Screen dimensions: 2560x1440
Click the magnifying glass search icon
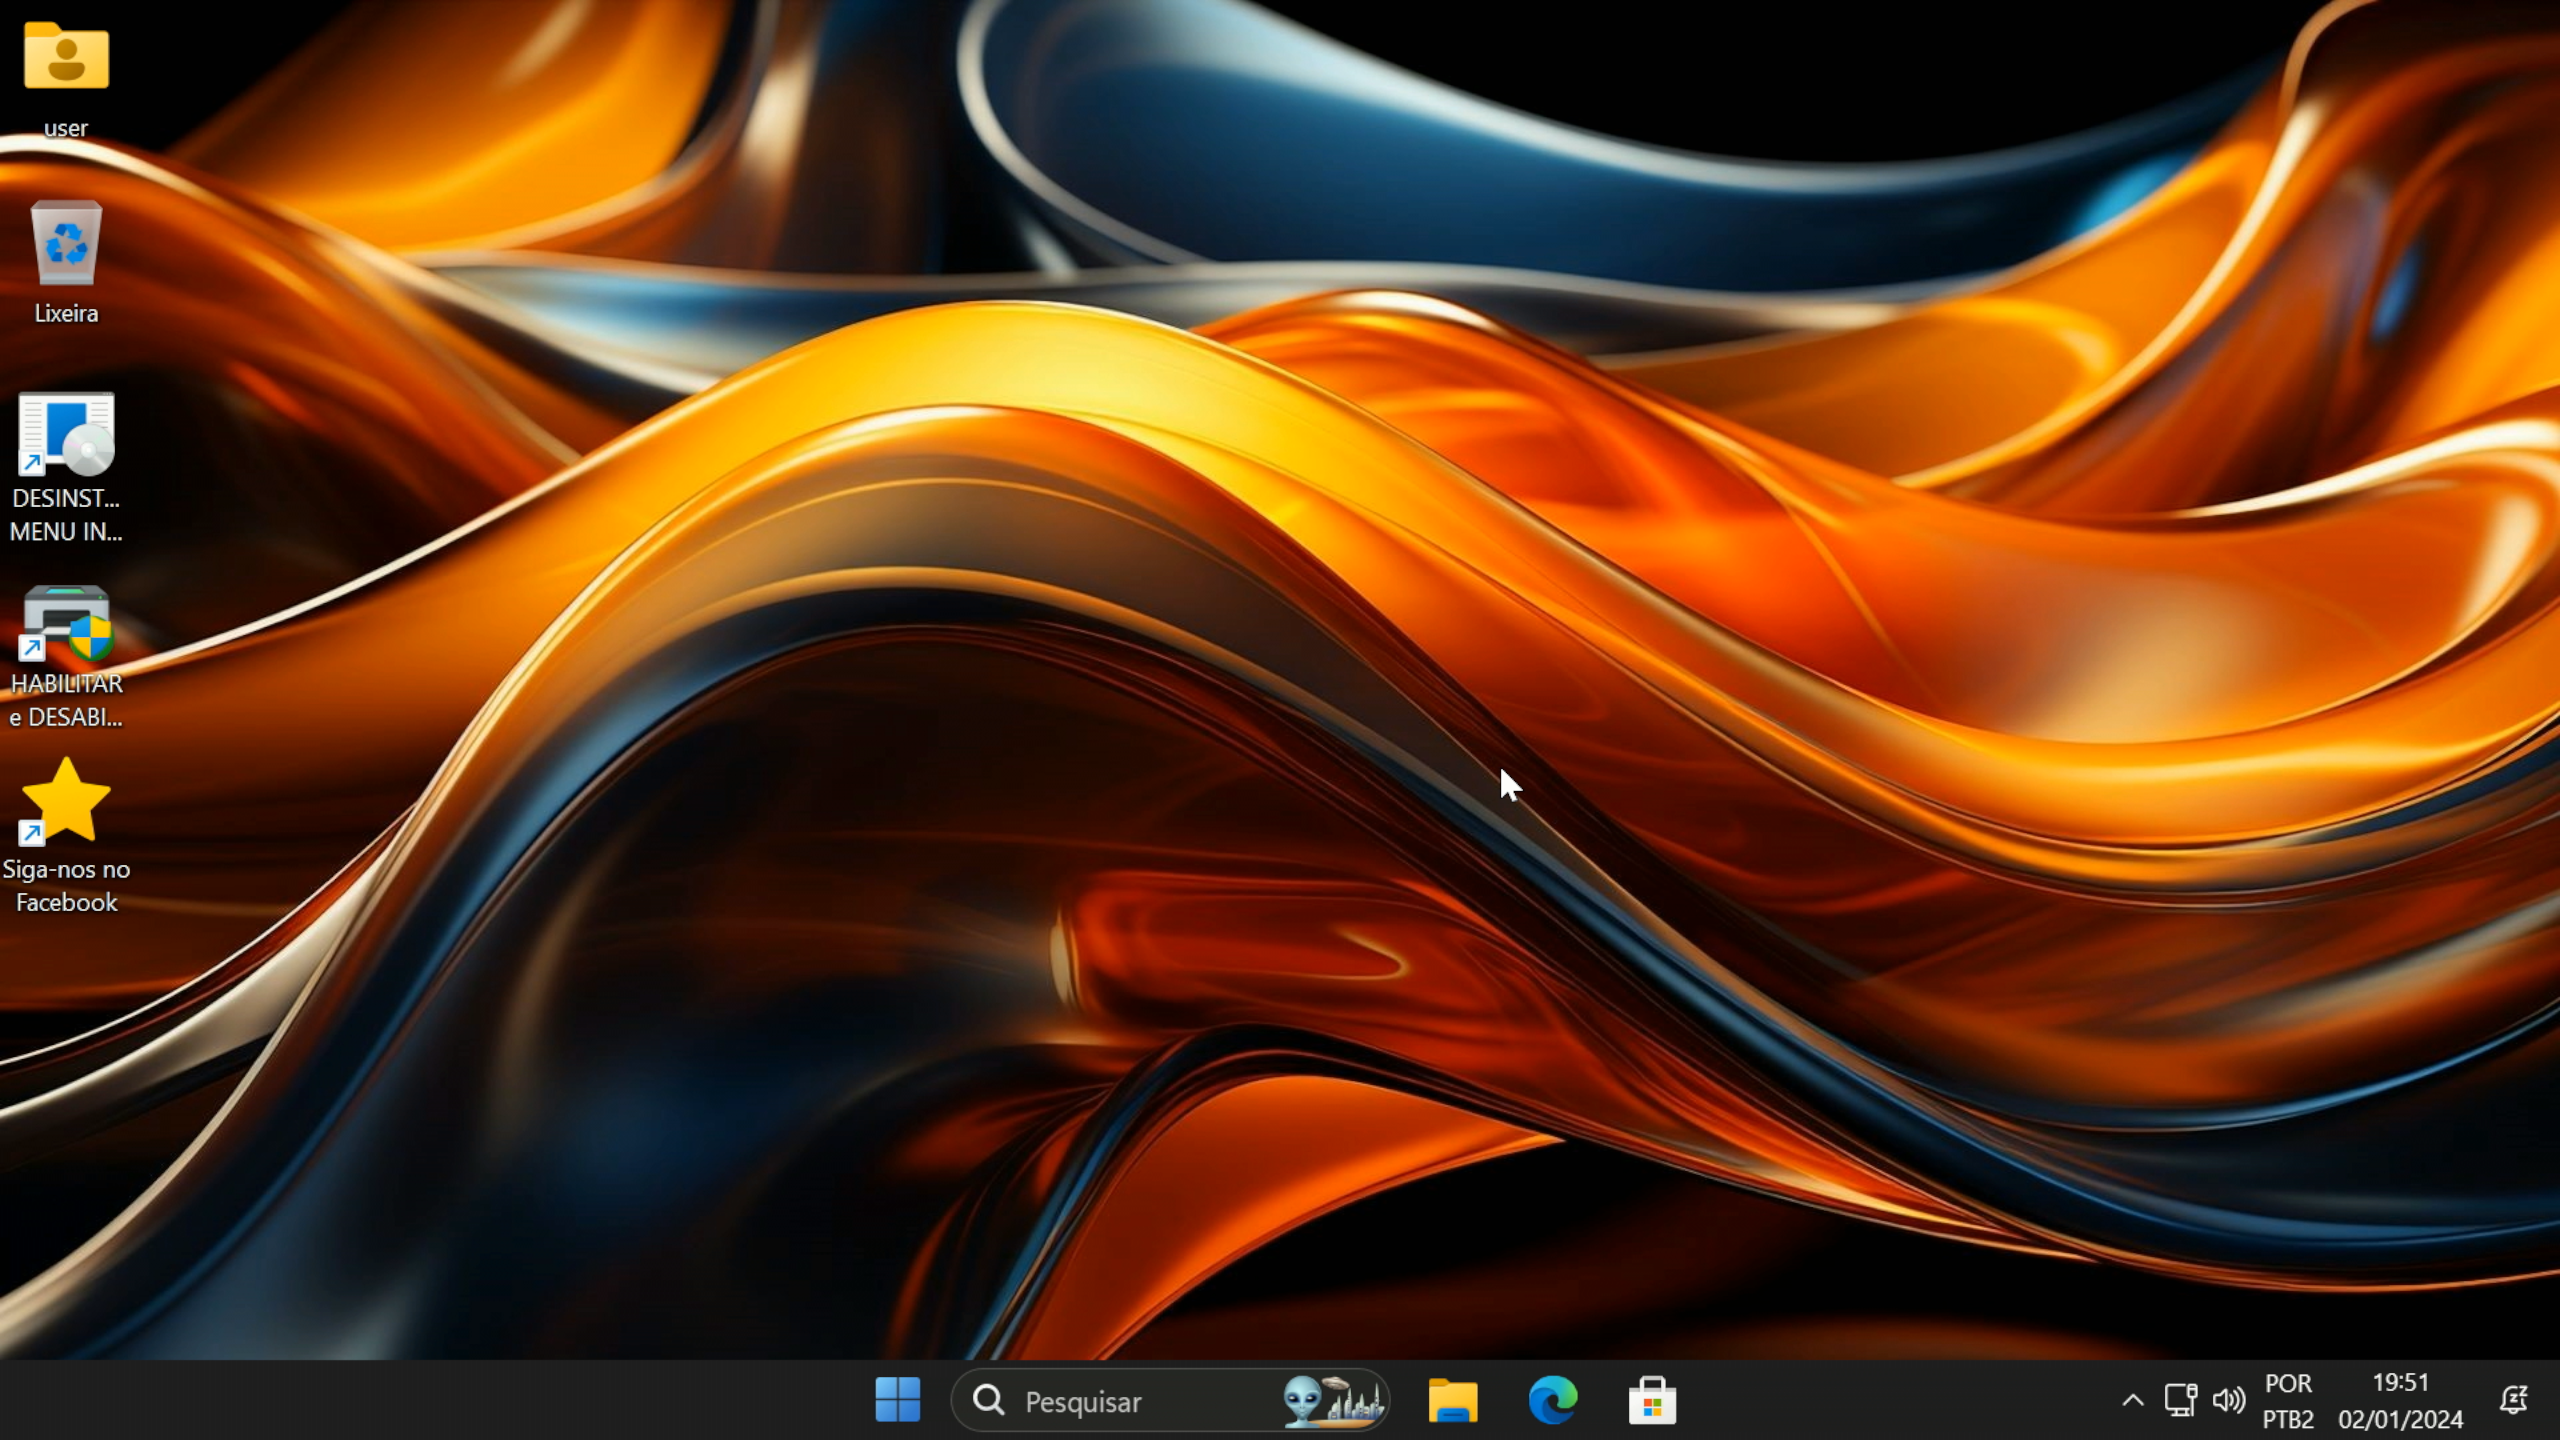pos(988,1400)
